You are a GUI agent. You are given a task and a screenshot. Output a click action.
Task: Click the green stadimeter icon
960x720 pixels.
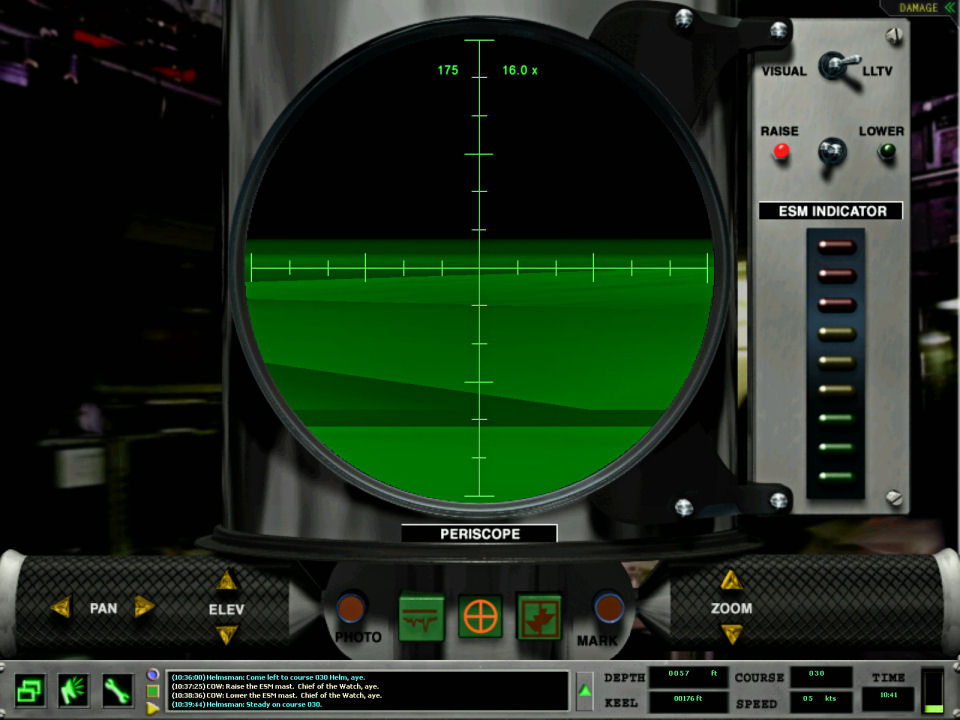click(421, 617)
